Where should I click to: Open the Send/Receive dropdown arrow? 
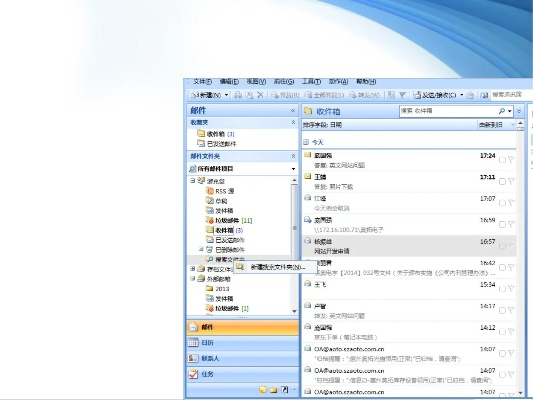(x=462, y=95)
